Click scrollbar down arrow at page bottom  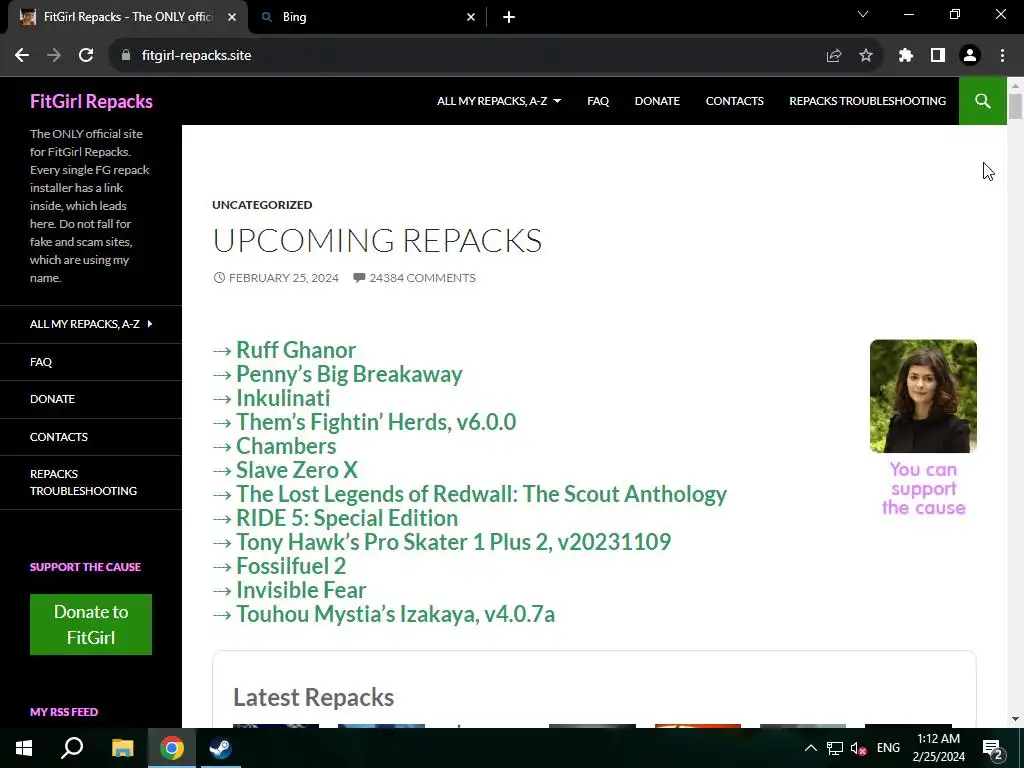click(1015, 719)
